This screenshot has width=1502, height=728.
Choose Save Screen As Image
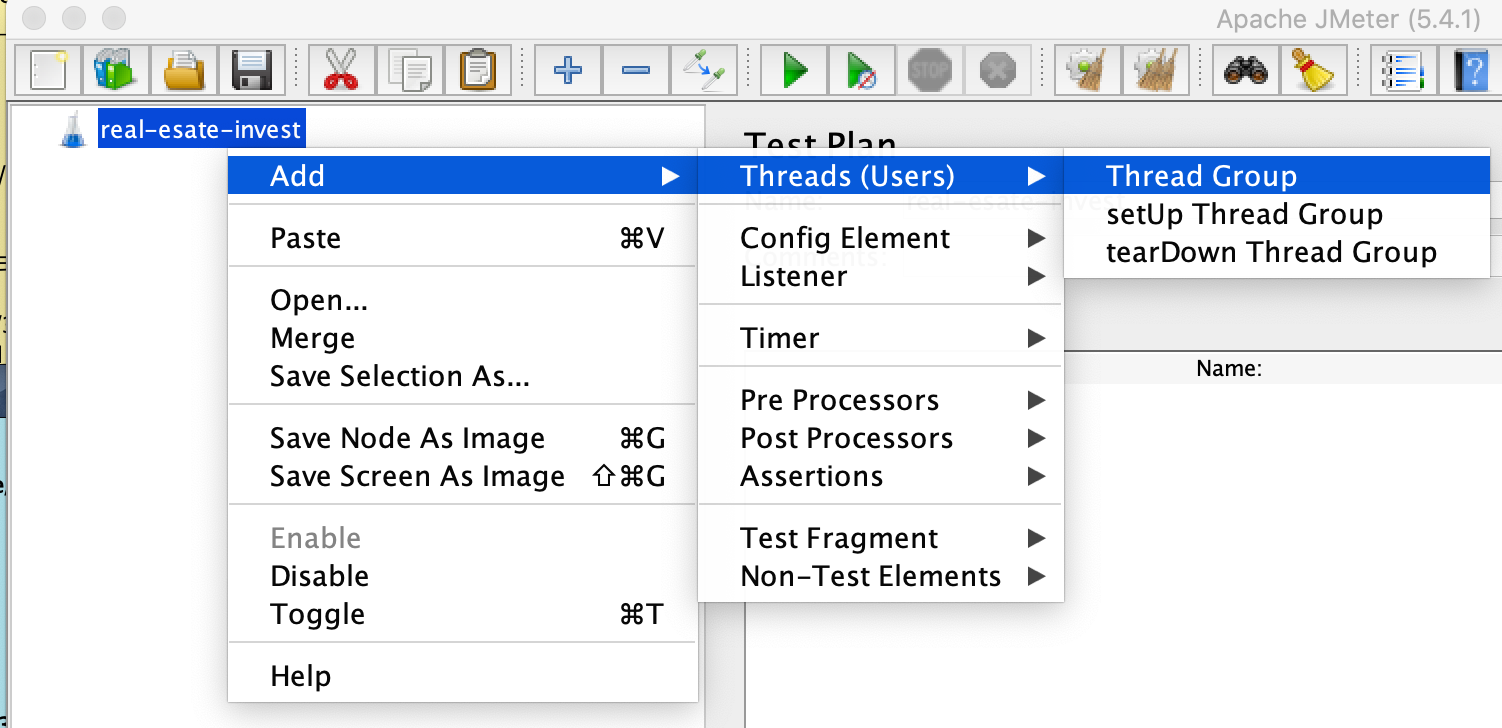click(463, 476)
